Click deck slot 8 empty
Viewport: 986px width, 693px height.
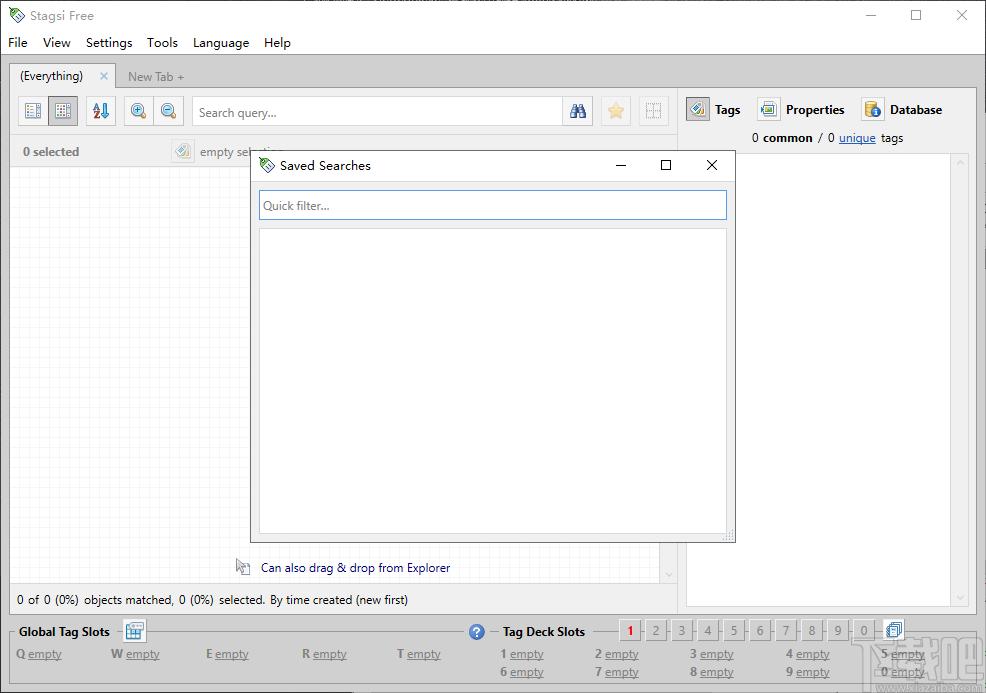[712, 672]
